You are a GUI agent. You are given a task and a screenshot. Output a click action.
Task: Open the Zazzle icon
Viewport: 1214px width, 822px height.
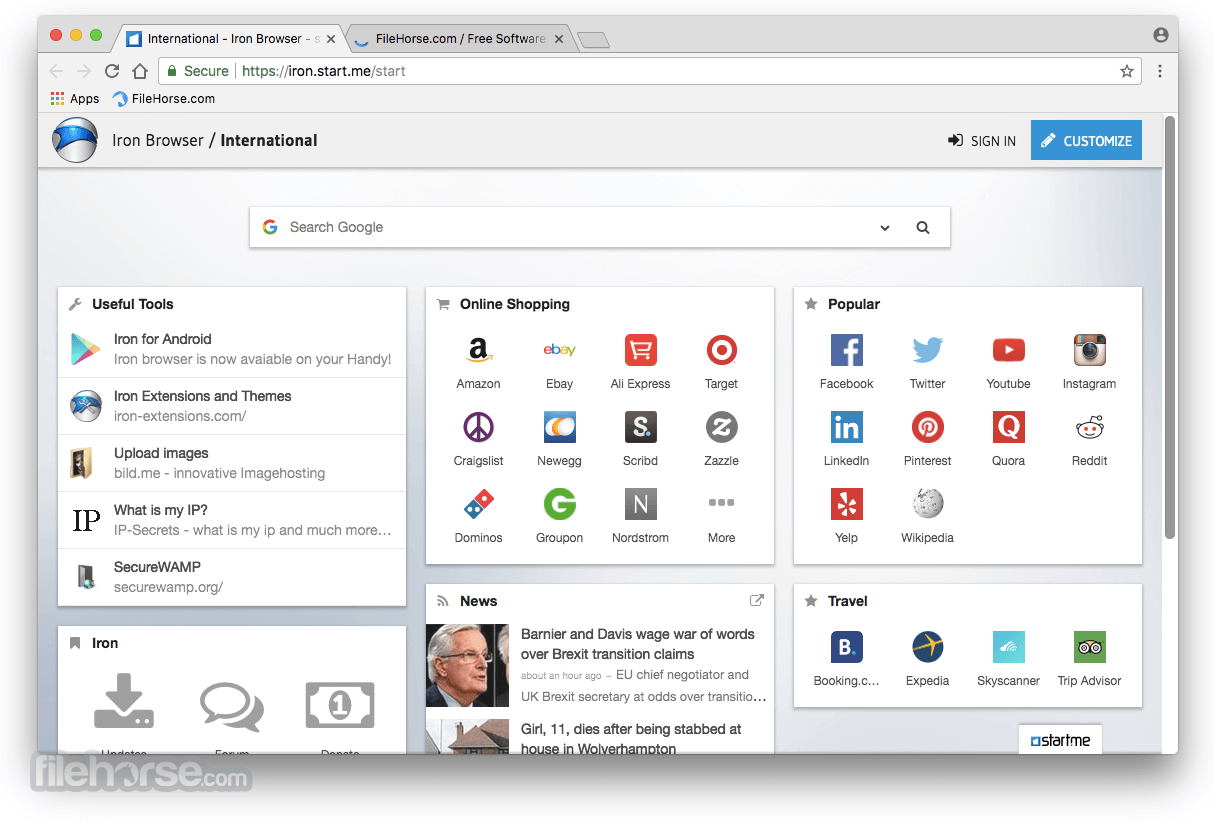pyautogui.click(x=721, y=427)
